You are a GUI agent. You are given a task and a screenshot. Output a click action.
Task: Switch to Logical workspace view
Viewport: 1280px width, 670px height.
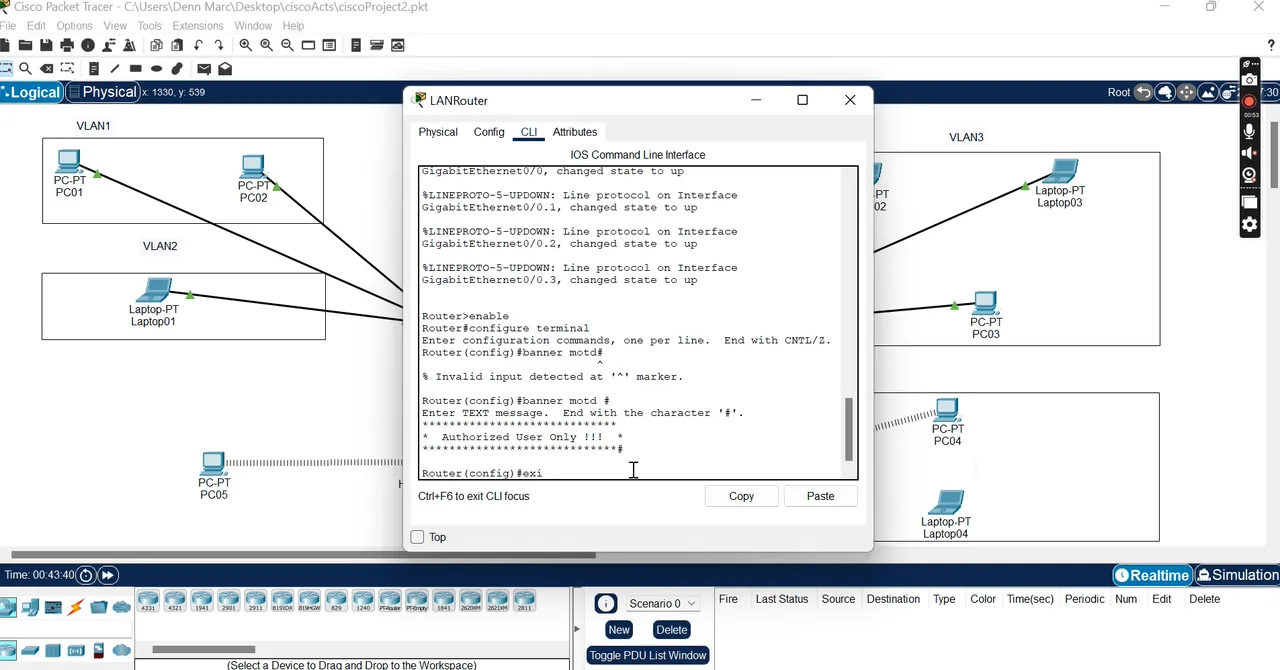(x=31, y=92)
